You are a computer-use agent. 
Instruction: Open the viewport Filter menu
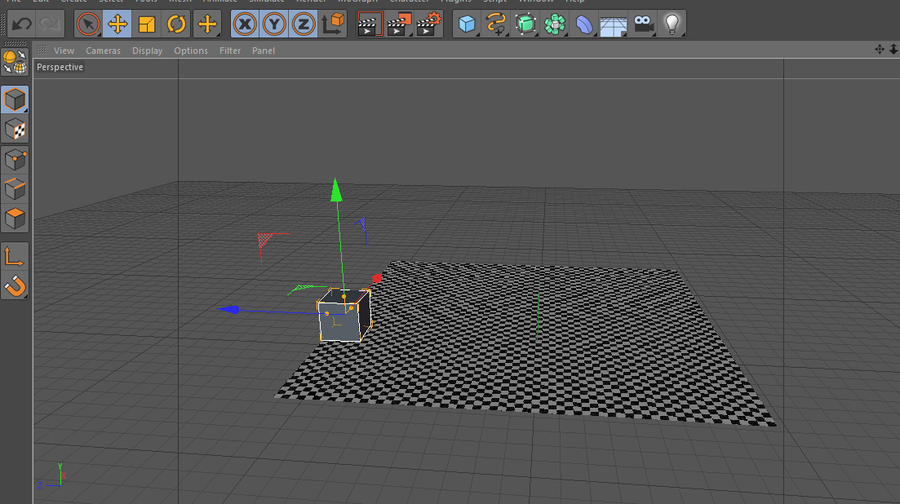pyautogui.click(x=230, y=51)
